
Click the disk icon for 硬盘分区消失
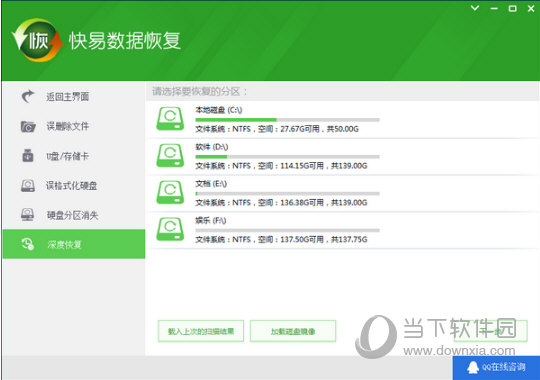[x=28, y=215]
